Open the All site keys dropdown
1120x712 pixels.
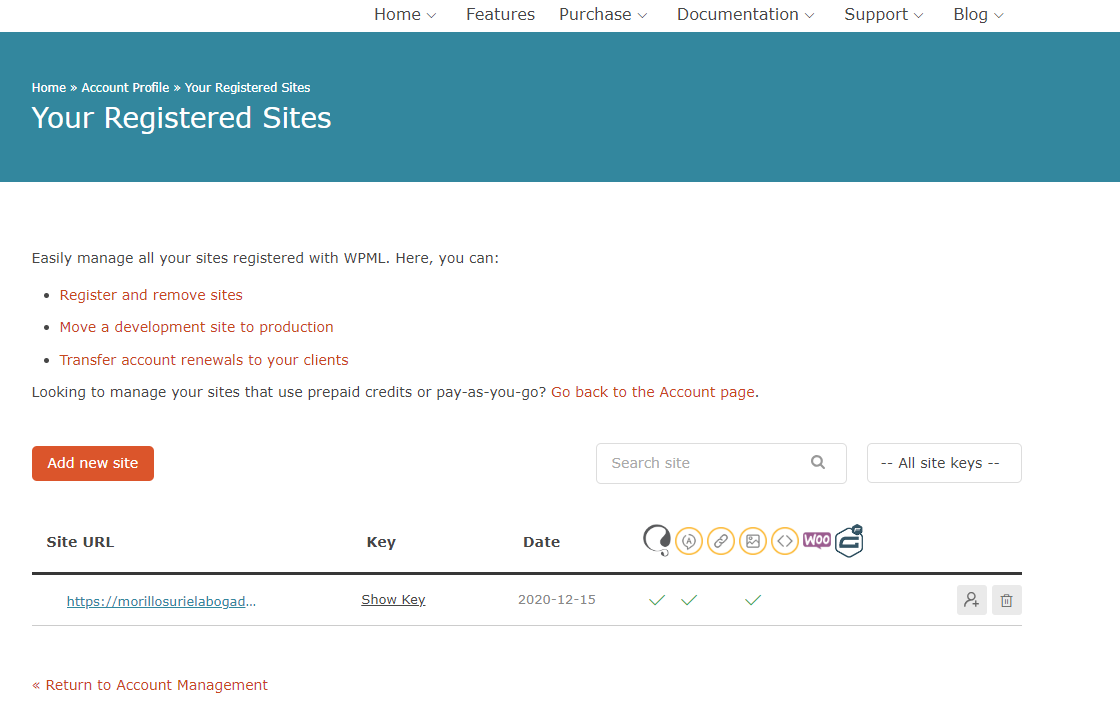(x=943, y=463)
